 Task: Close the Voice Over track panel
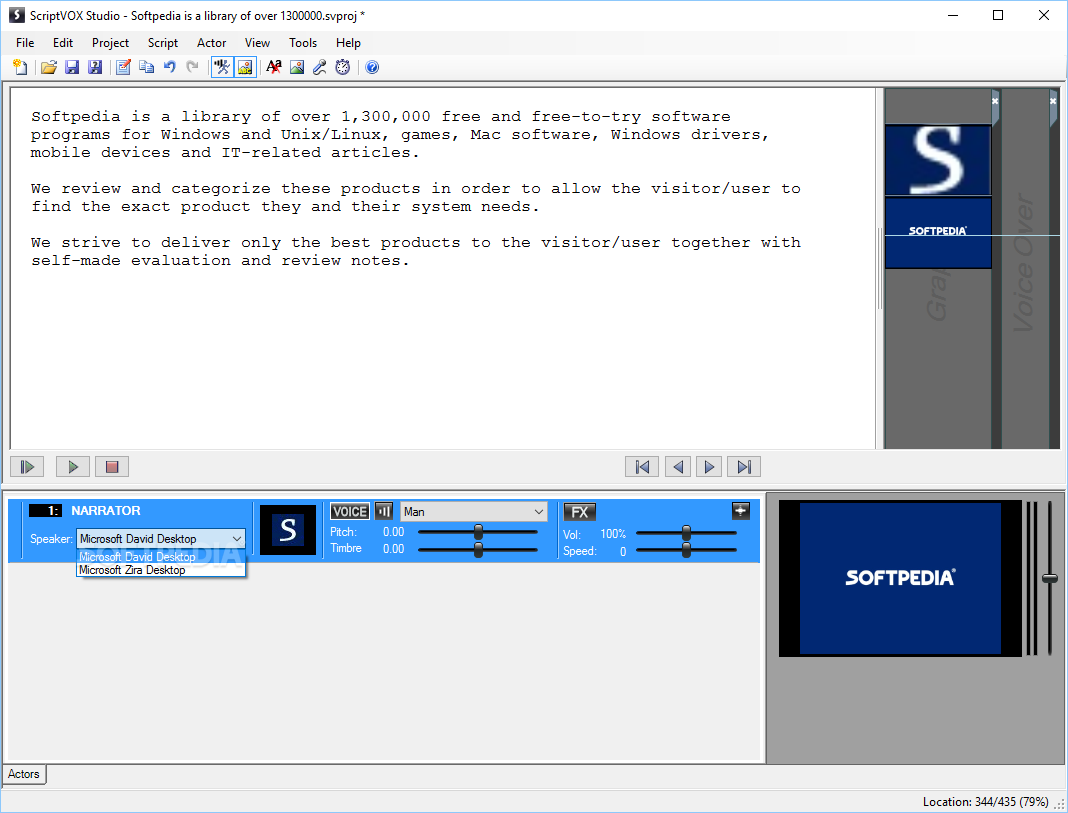point(1053,101)
